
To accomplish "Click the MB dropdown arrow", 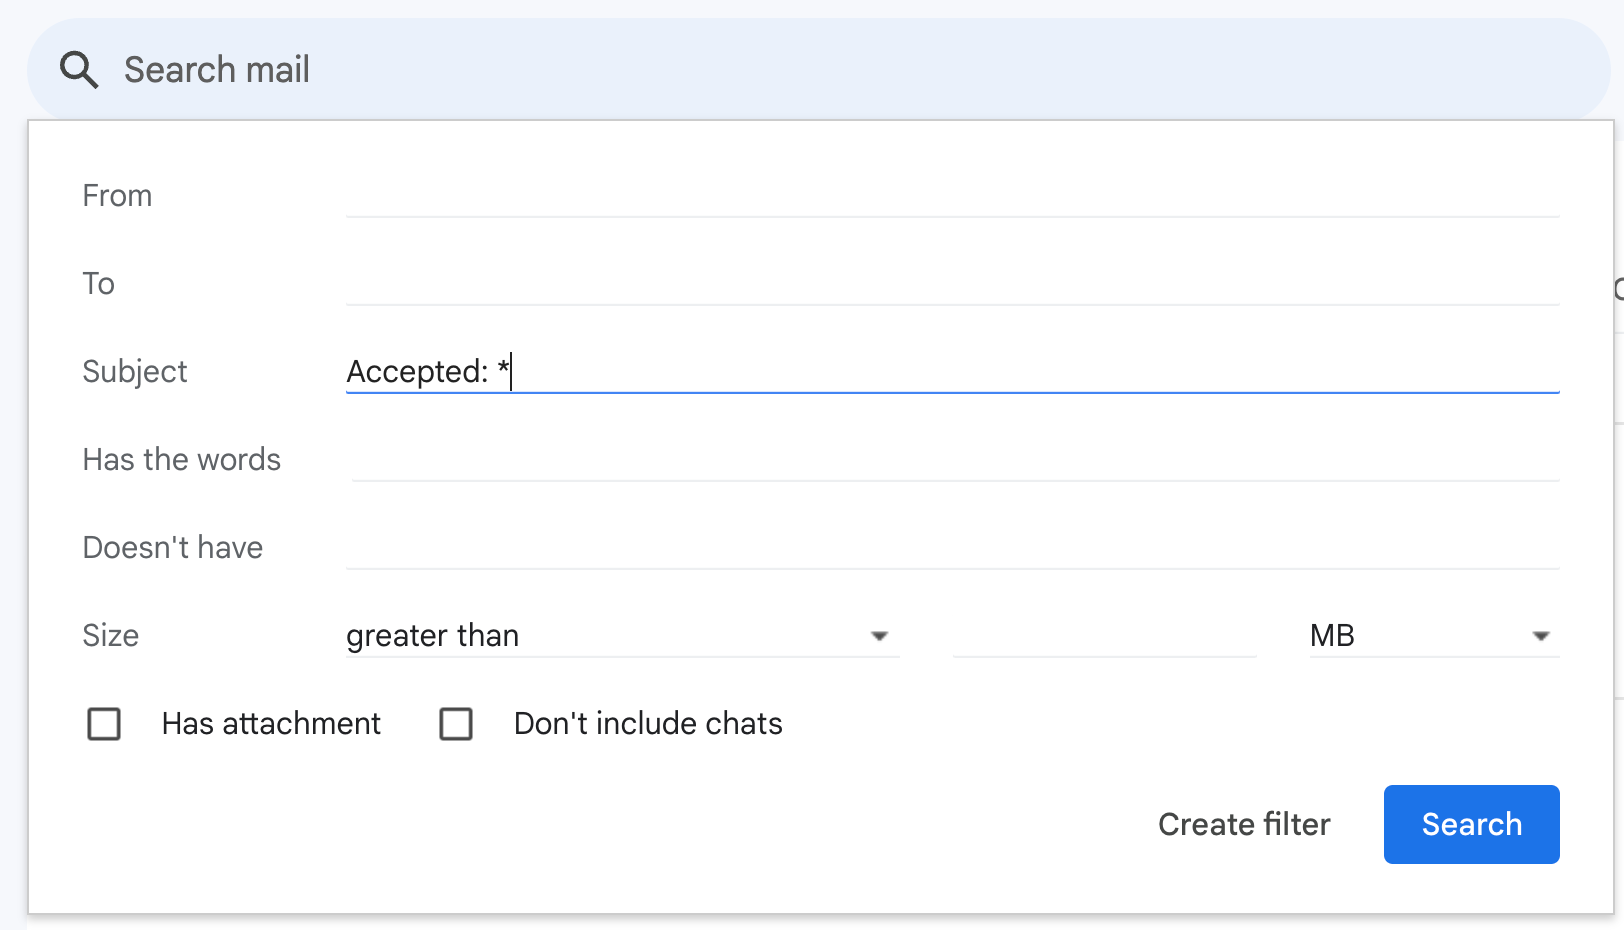I will [x=1541, y=636].
